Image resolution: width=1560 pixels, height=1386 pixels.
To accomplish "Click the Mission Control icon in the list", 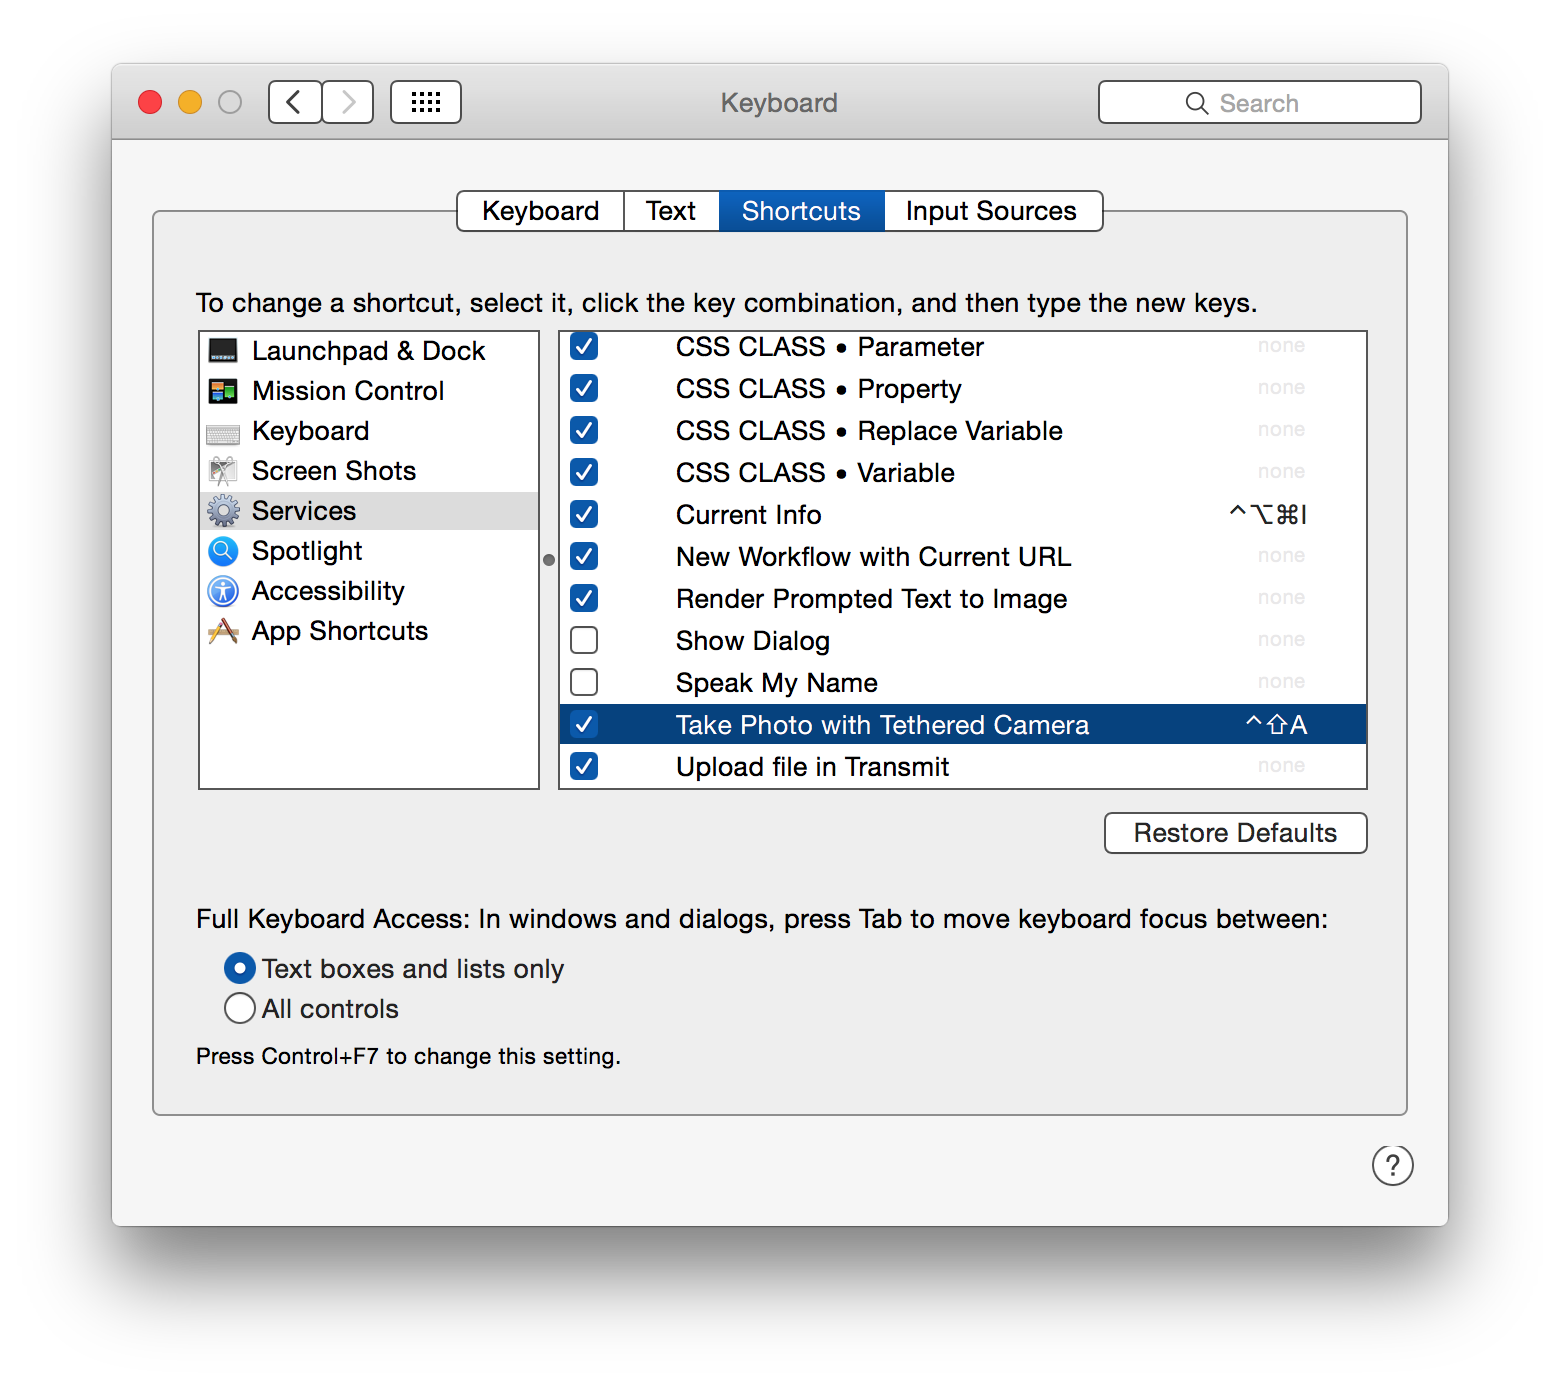I will (223, 391).
